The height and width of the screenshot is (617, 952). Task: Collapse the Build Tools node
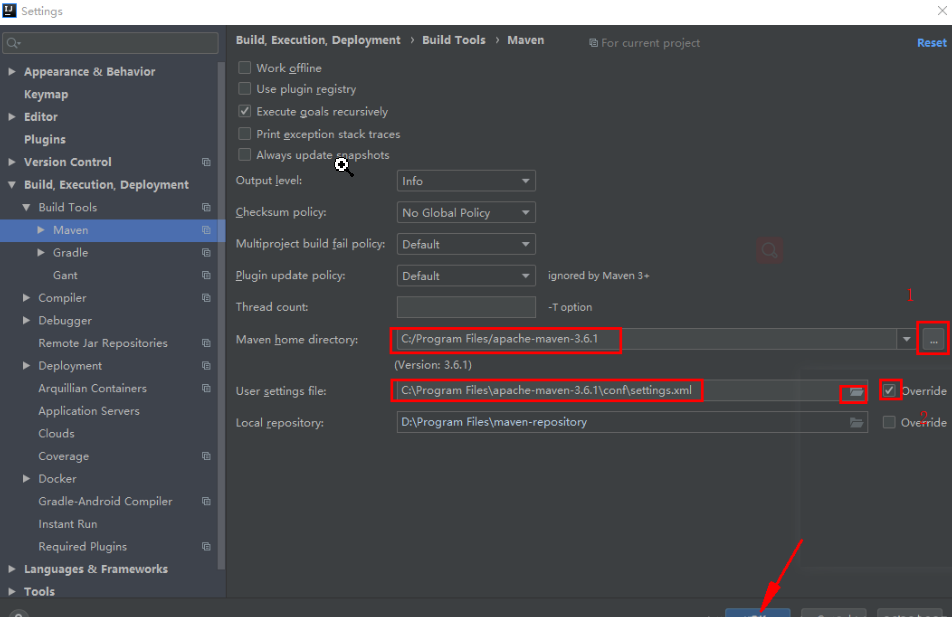point(26,207)
